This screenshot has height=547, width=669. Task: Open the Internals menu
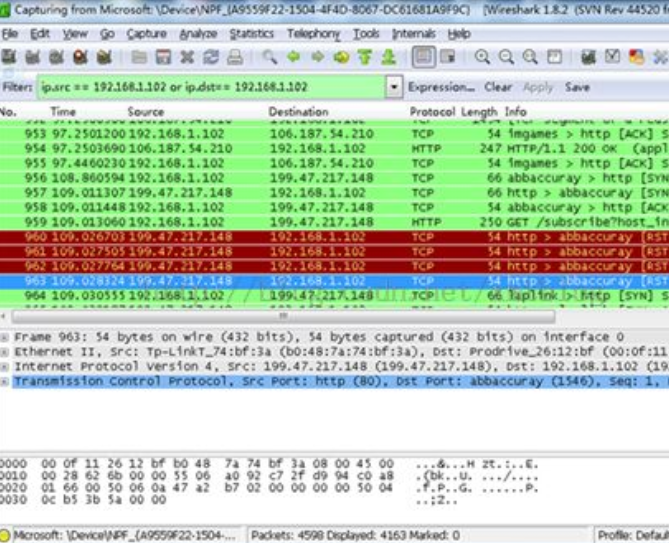tap(413, 34)
